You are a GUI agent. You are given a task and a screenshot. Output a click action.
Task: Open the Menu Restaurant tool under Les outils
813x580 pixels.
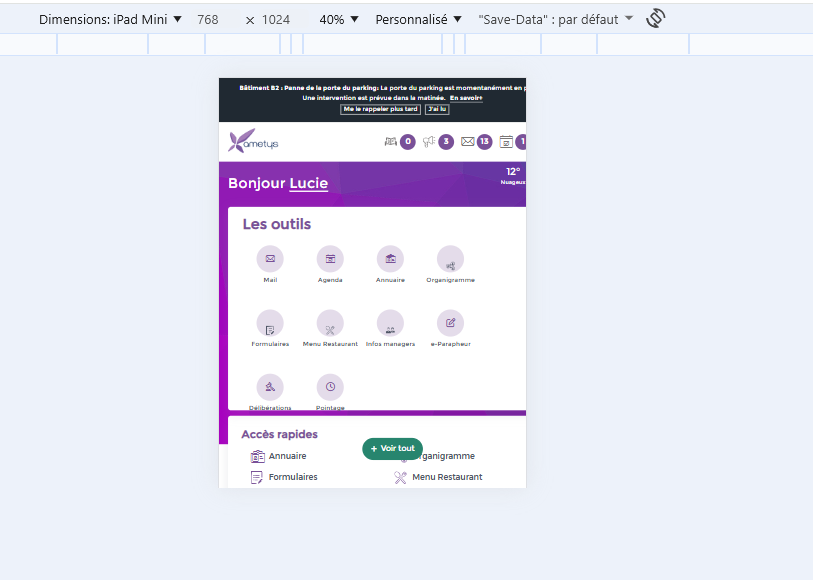(330, 323)
